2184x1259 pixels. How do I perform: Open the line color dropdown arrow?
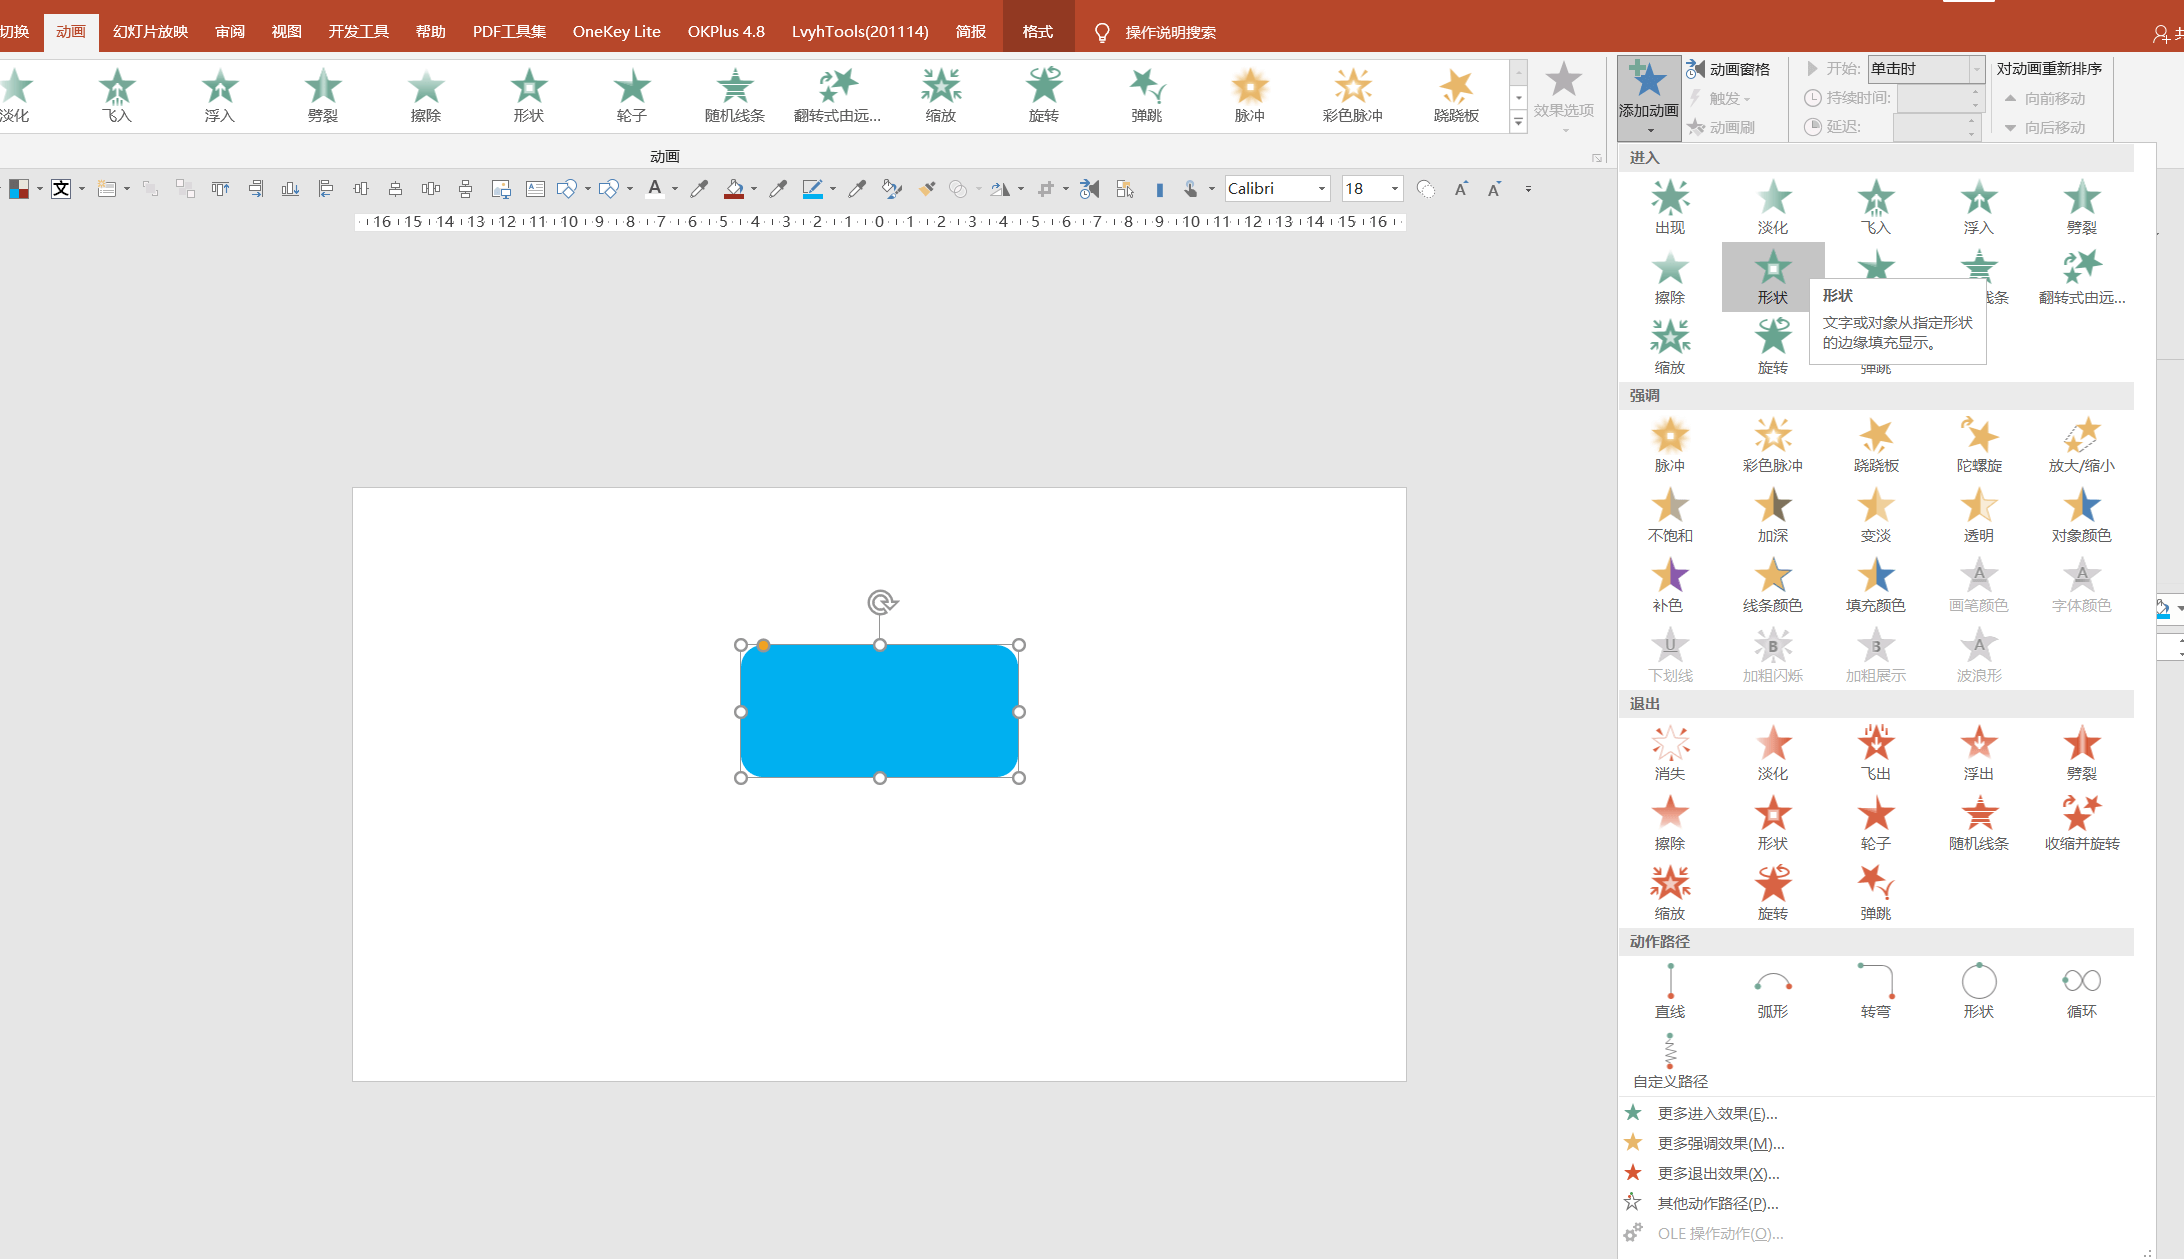(833, 189)
